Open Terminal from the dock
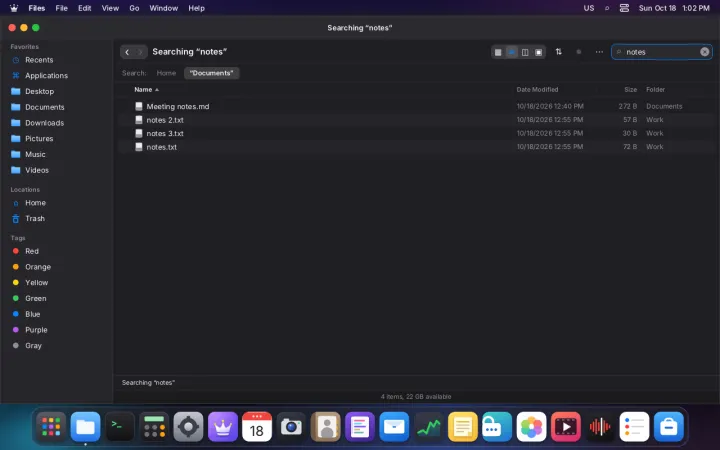The width and height of the screenshot is (720, 450). tap(120, 427)
